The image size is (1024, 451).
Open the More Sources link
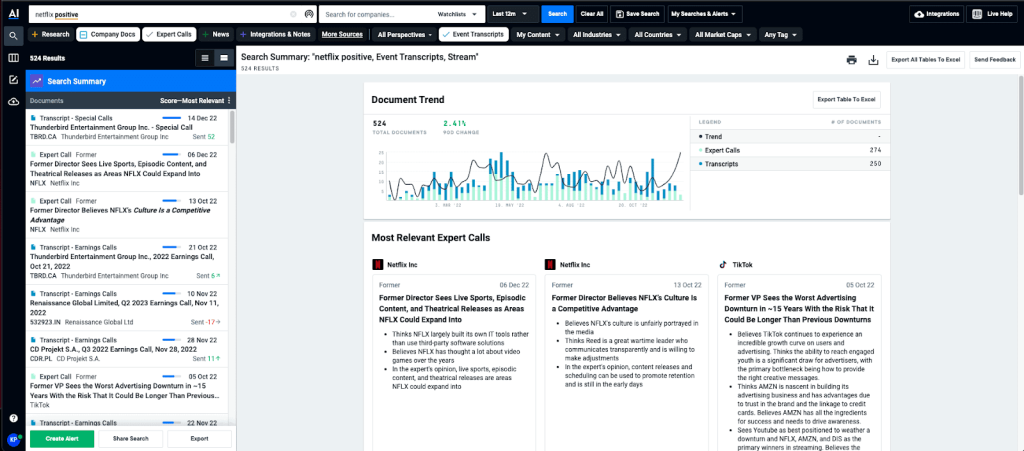[x=342, y=35]
